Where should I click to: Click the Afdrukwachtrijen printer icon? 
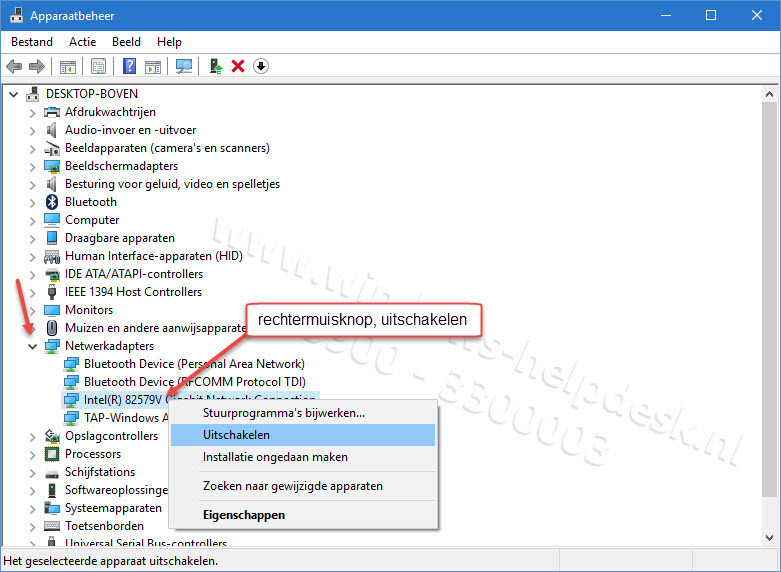coord(52,112)
